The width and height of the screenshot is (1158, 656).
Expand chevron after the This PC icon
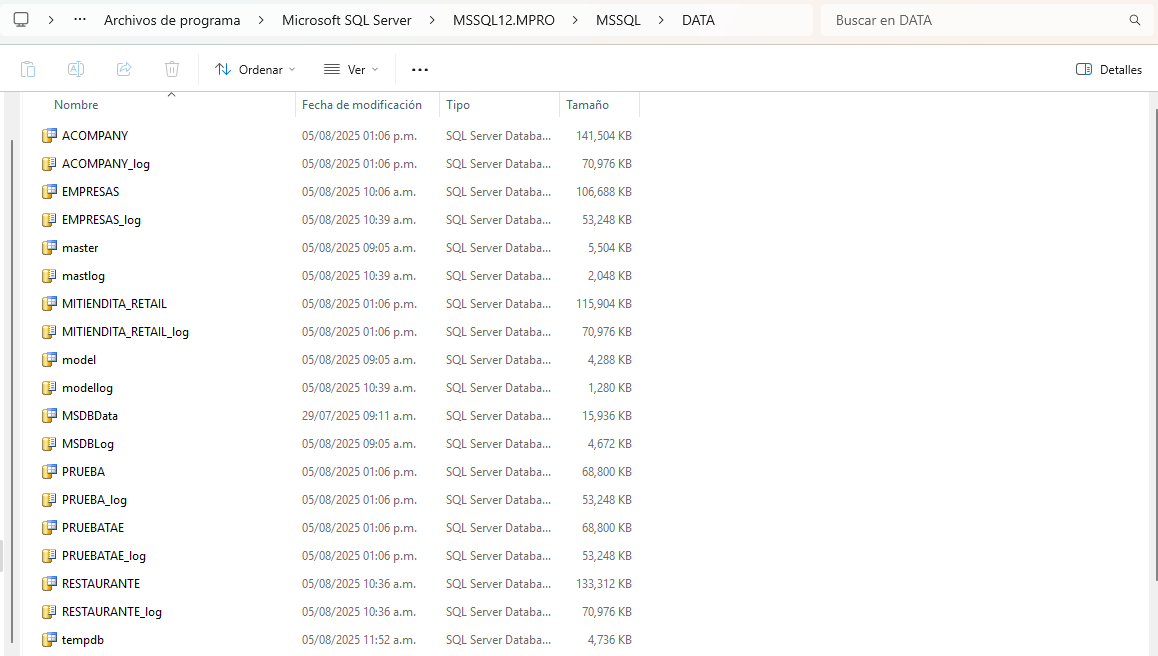click(x=51, y=20)
